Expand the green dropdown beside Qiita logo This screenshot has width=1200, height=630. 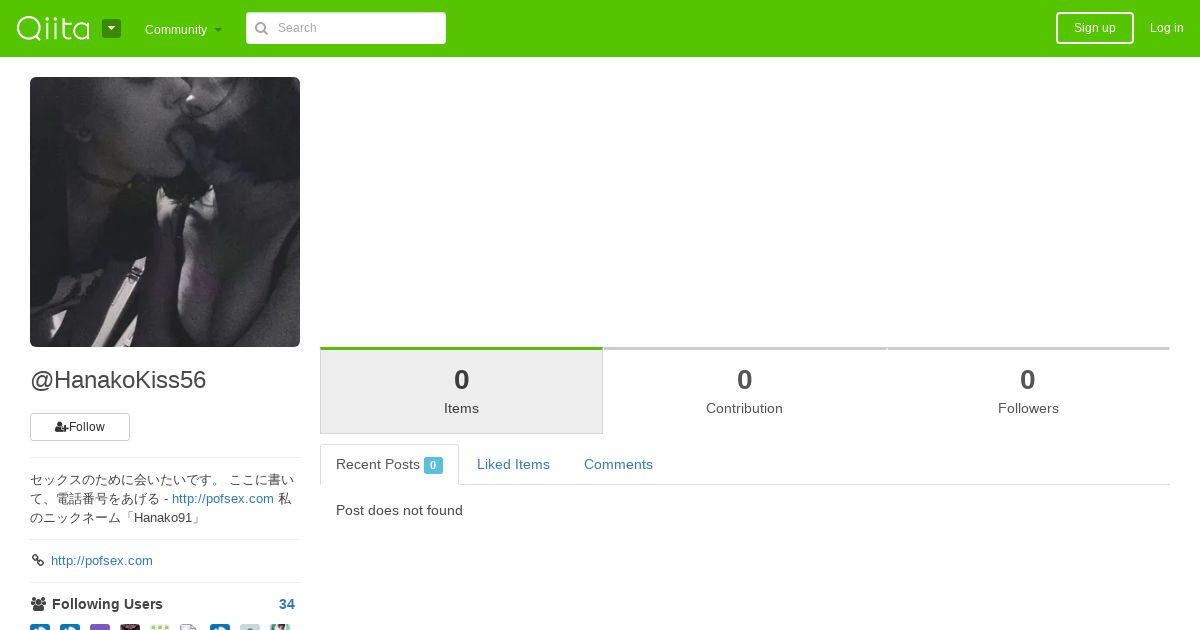(111, 28)
